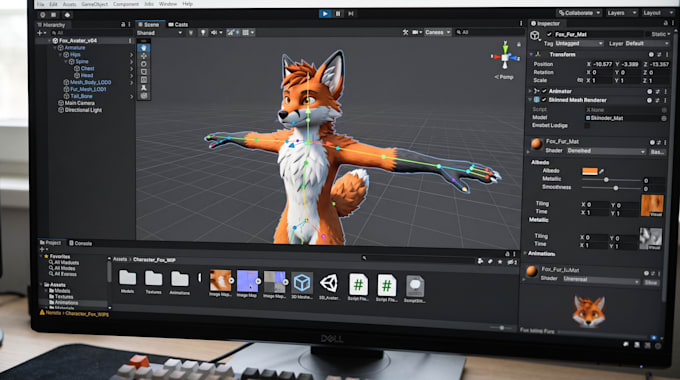Select Main Camera in the Hierarchy
The height and width of the screenshot is (380, 680).
79,103
